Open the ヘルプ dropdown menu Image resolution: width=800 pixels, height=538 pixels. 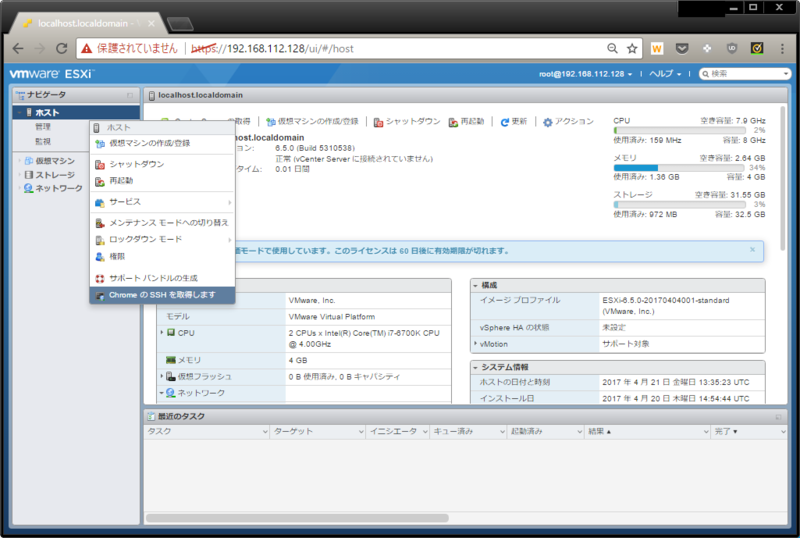click(665, 74)
